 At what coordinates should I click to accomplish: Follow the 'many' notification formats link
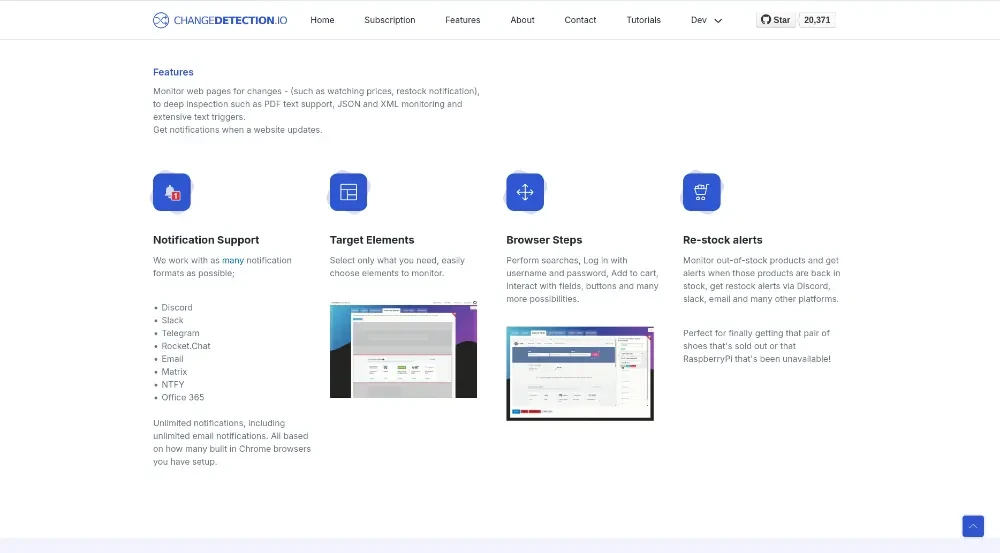232,261
